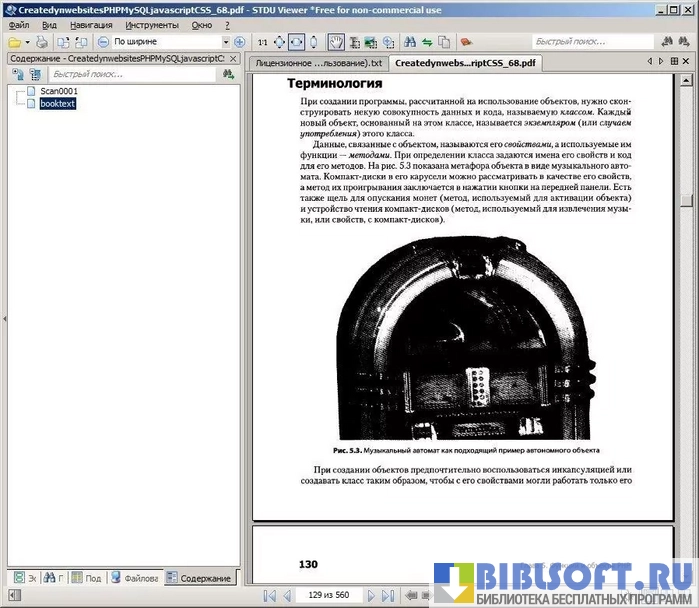Open the Инструменты menu
699x608 pixels.
pyautogui.click(x=152, y=24)
